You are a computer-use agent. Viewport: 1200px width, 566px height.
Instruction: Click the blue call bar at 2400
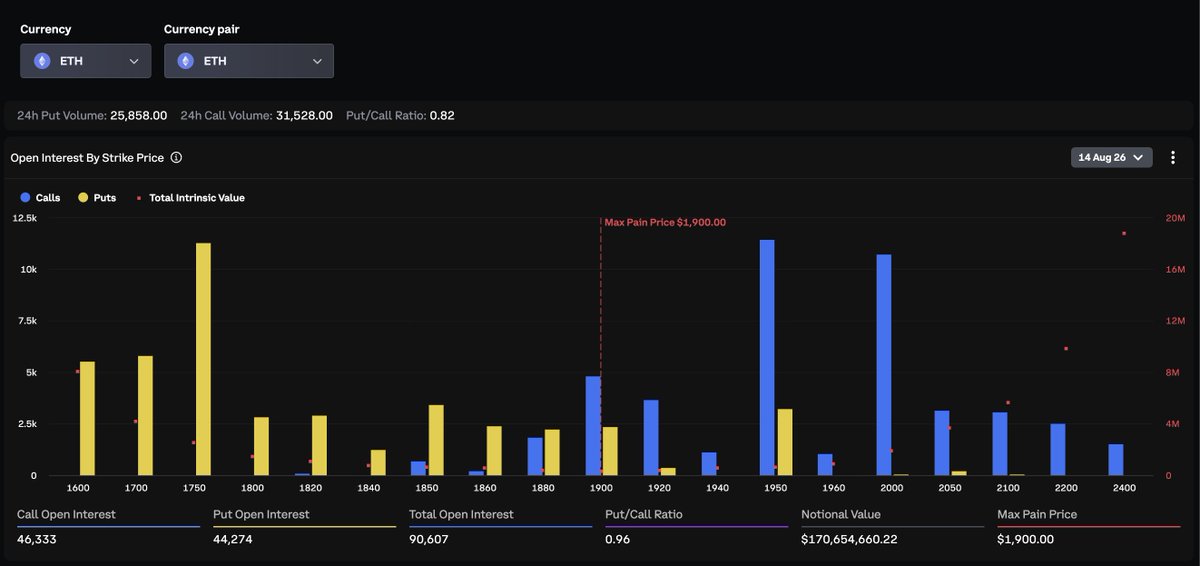pyautogui.click(x=1116, y=460)
